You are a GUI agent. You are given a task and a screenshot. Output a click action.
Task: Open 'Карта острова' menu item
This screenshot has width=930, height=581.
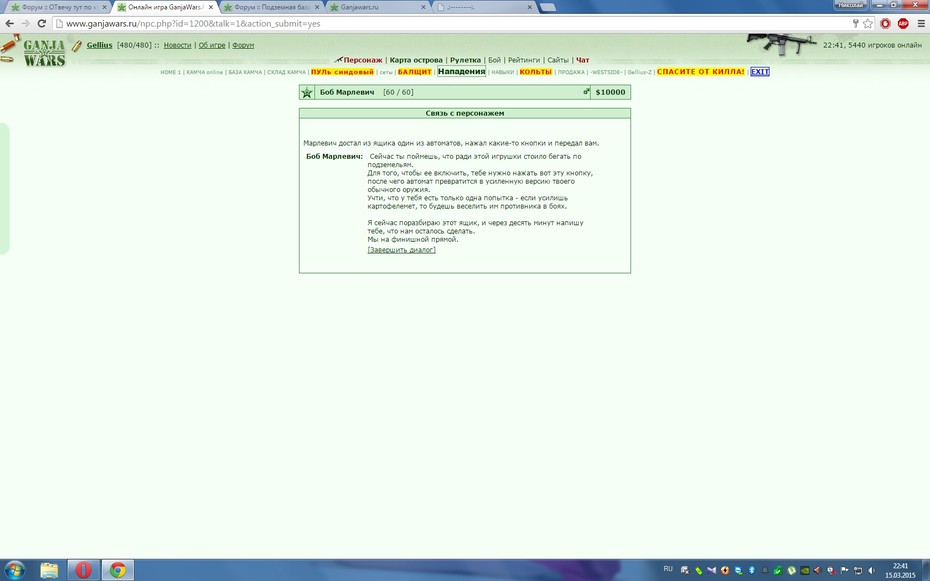416,60
